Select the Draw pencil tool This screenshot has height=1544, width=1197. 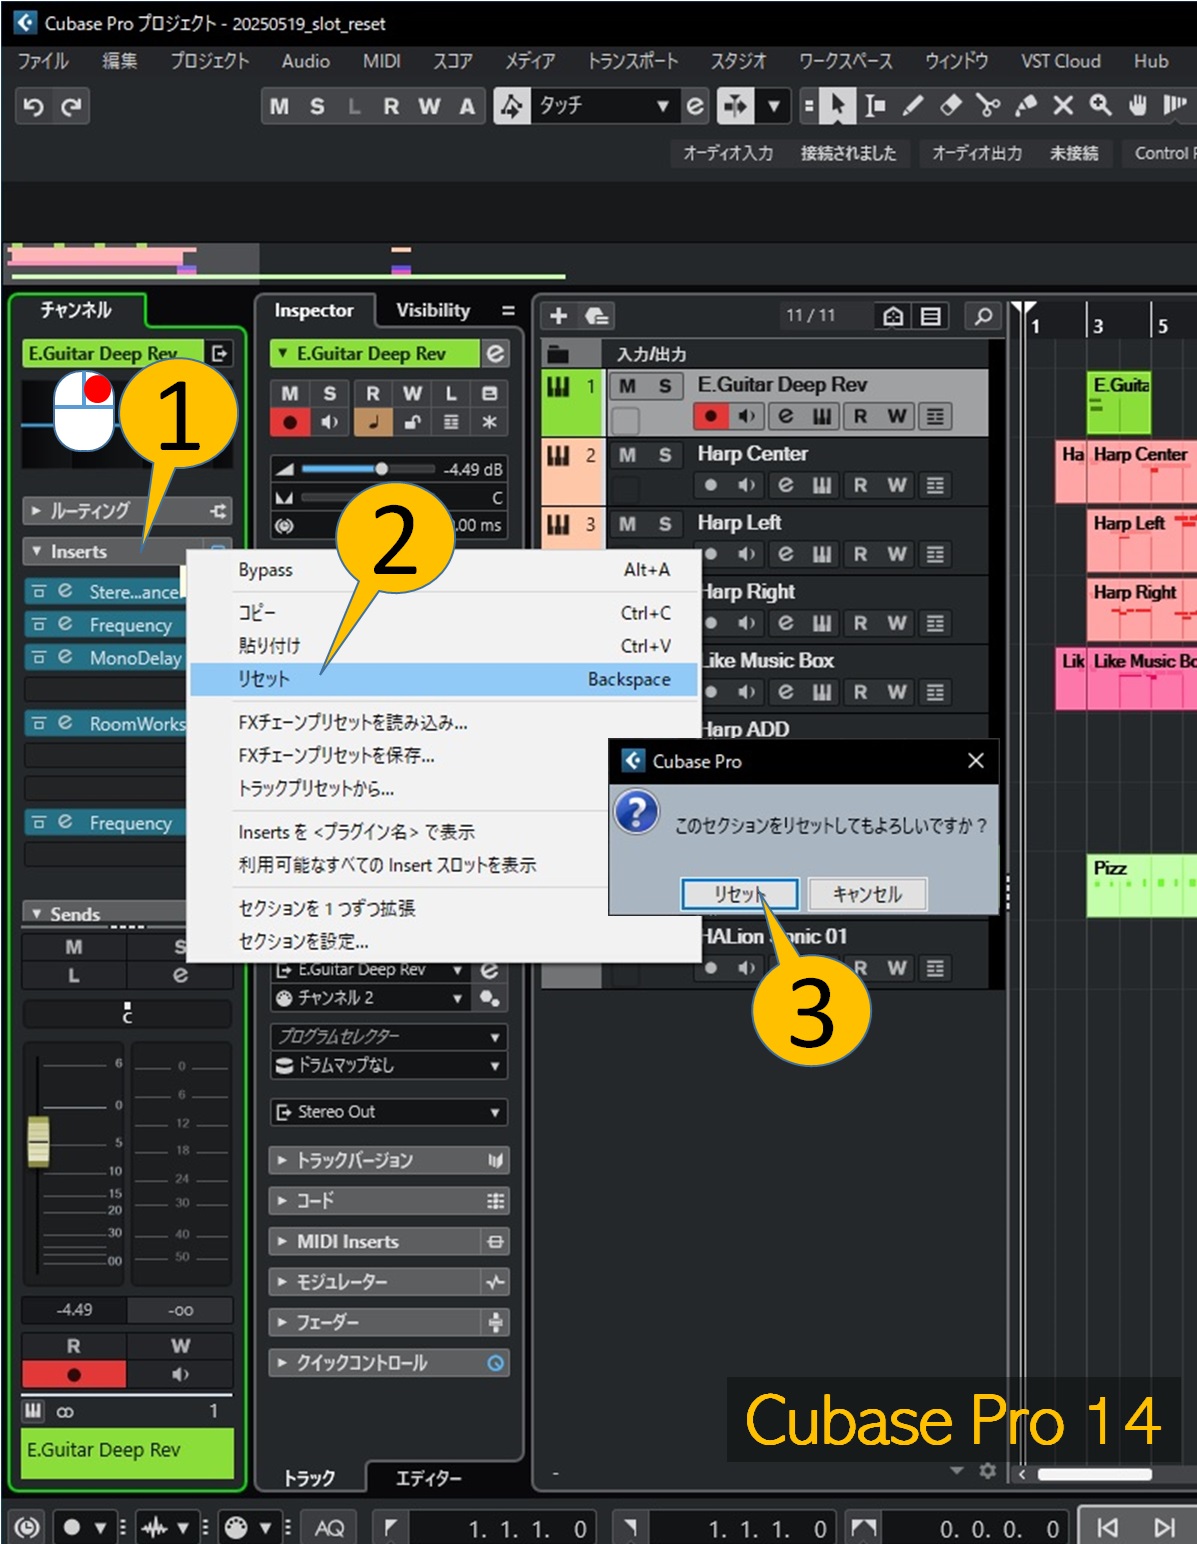913,105
